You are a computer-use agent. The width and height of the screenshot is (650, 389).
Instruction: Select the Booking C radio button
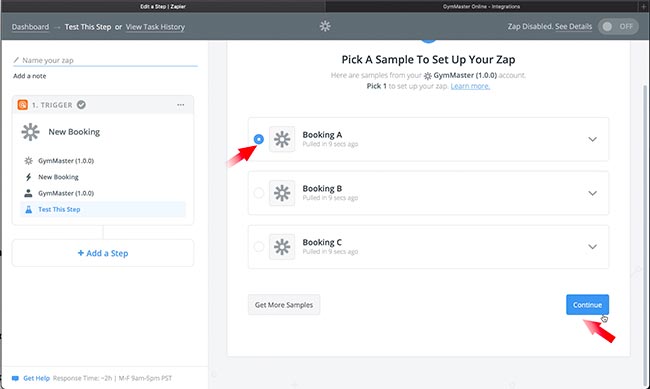[x=259, y=247]
